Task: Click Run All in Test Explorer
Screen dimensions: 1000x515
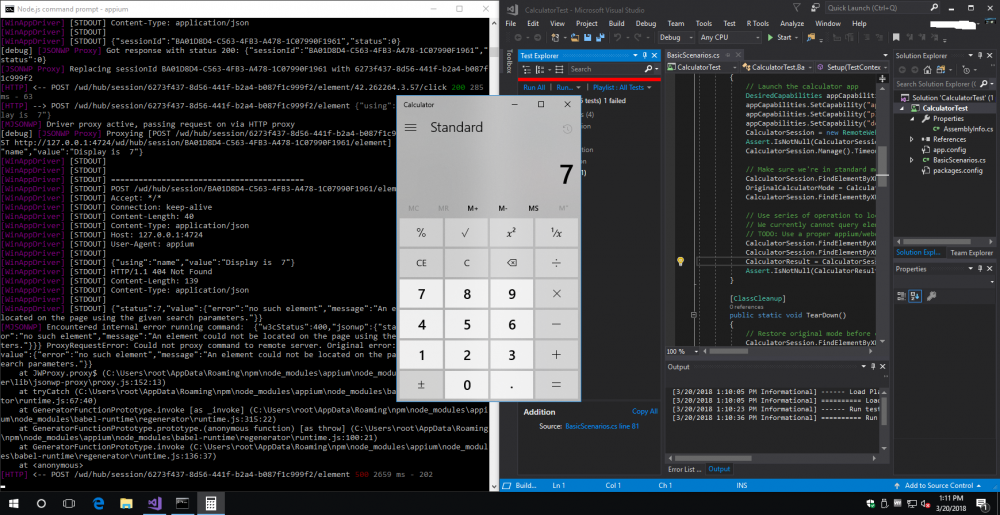Action: (x=534, y=87)
